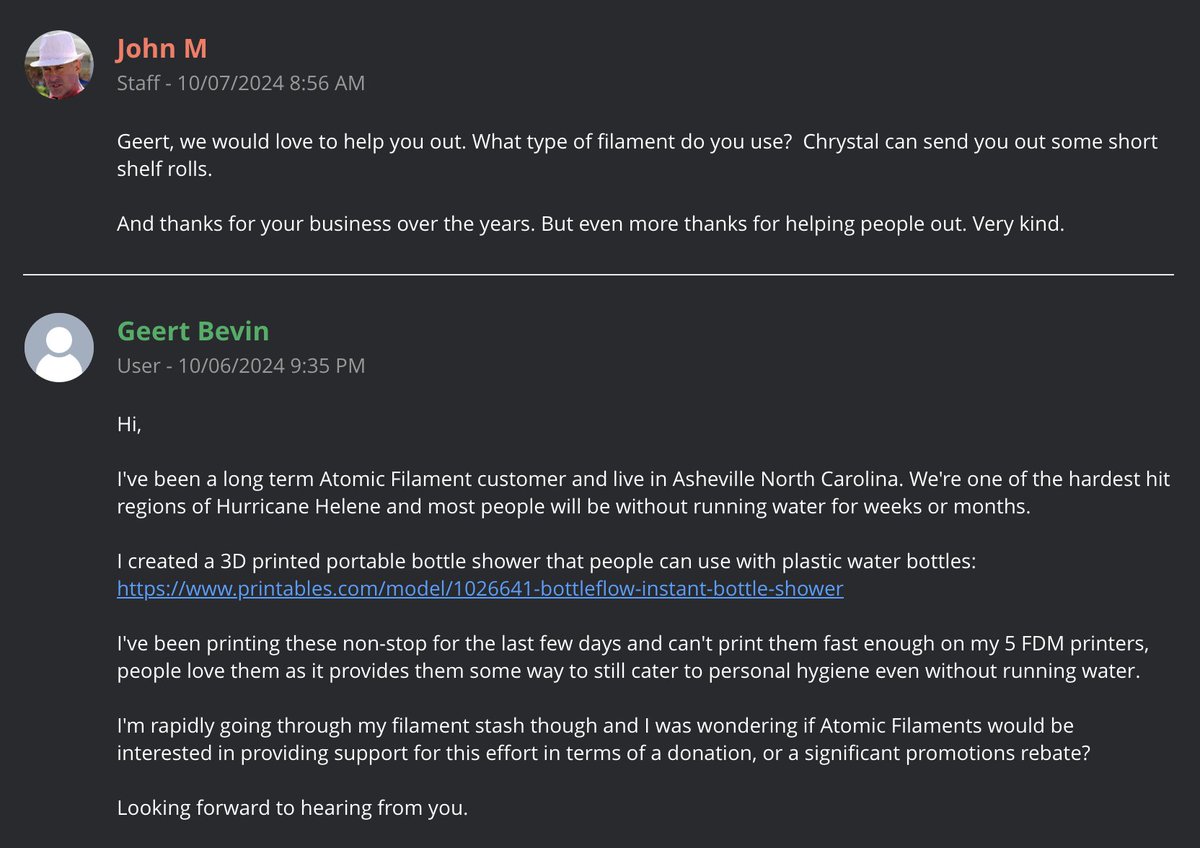
Task: Open the printables.com BottleFlow shower link
Action: (x=480, y=589)
